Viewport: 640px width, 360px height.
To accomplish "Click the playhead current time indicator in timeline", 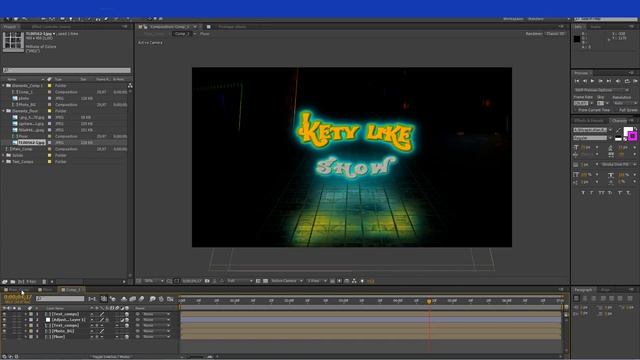I will click(429, 301).
